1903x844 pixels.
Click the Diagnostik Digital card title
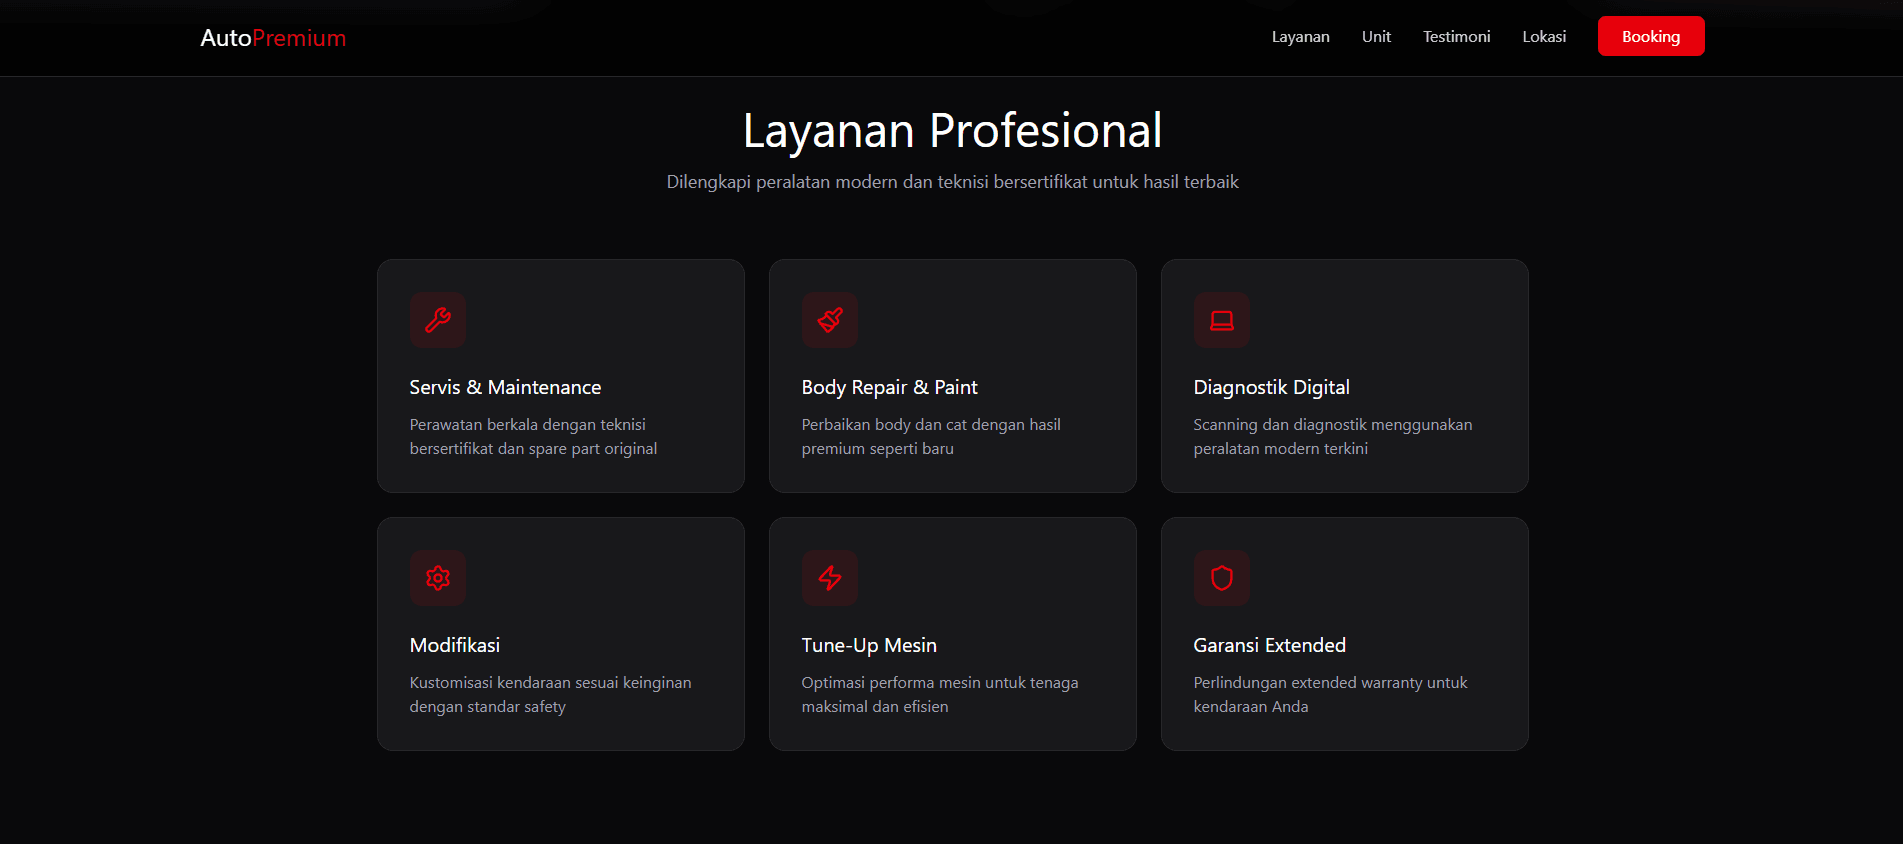coord(1271,387)
